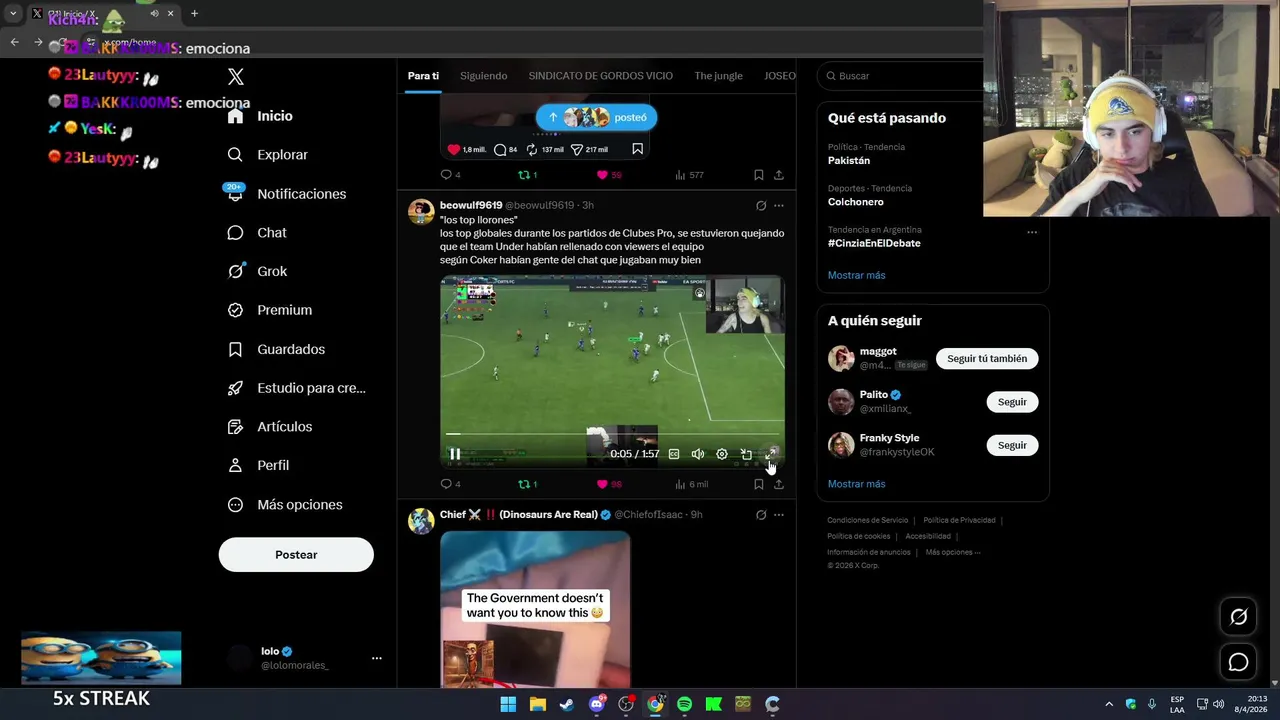This screenshot has width=1280, height=720.
Task: Open account menu dots next to lolo
Action: [x=377, y=658]
